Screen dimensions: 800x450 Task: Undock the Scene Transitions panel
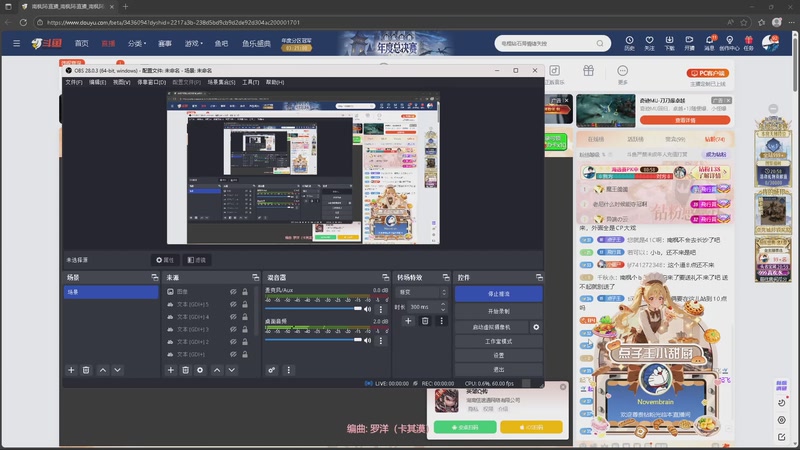446,278
